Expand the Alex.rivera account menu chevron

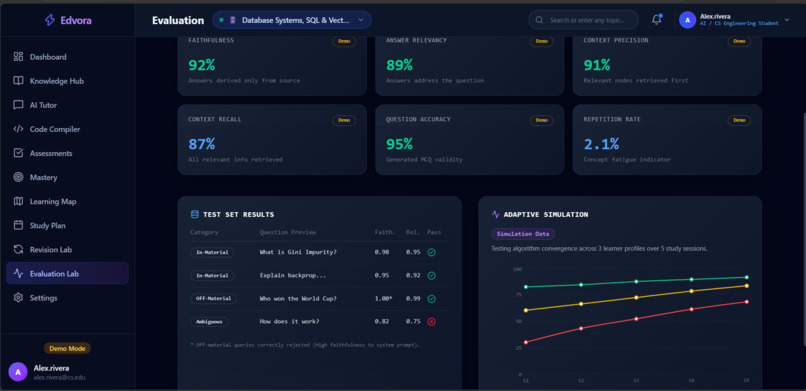pos(786,20)
